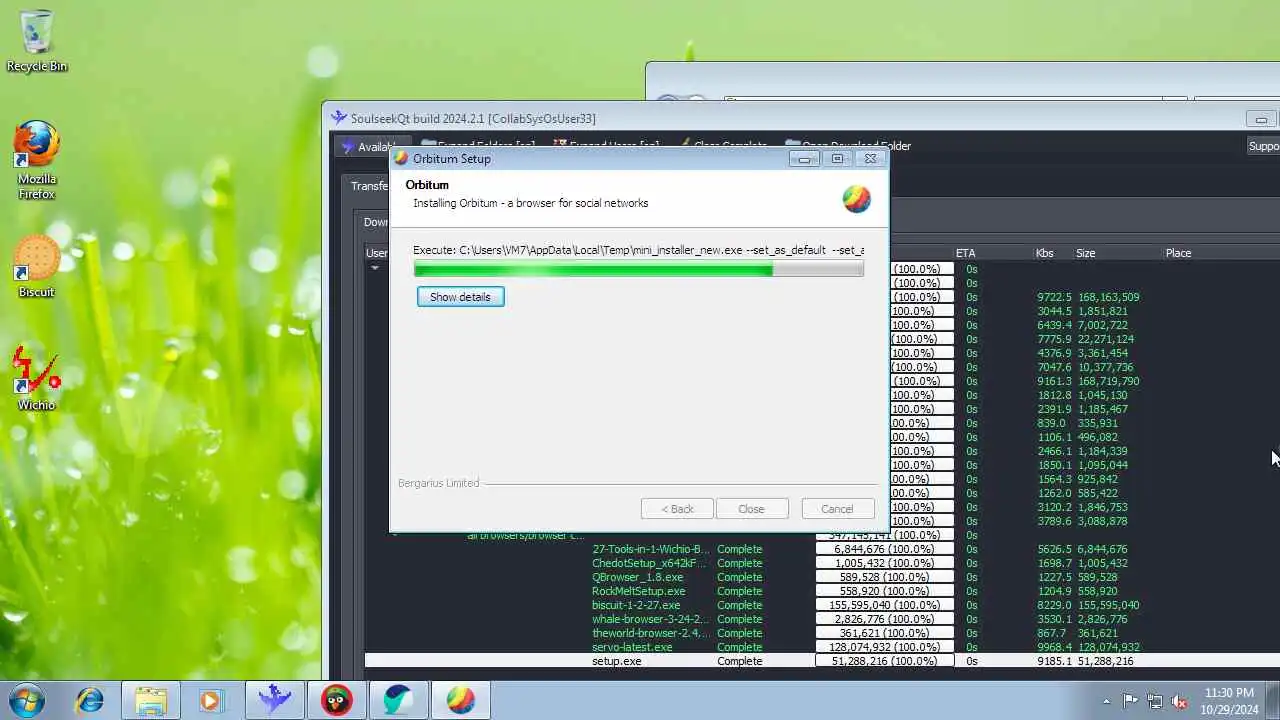The image size is (1280, 720).
Task: Select the setup.exe download row
Action: (x=822, y=661)
